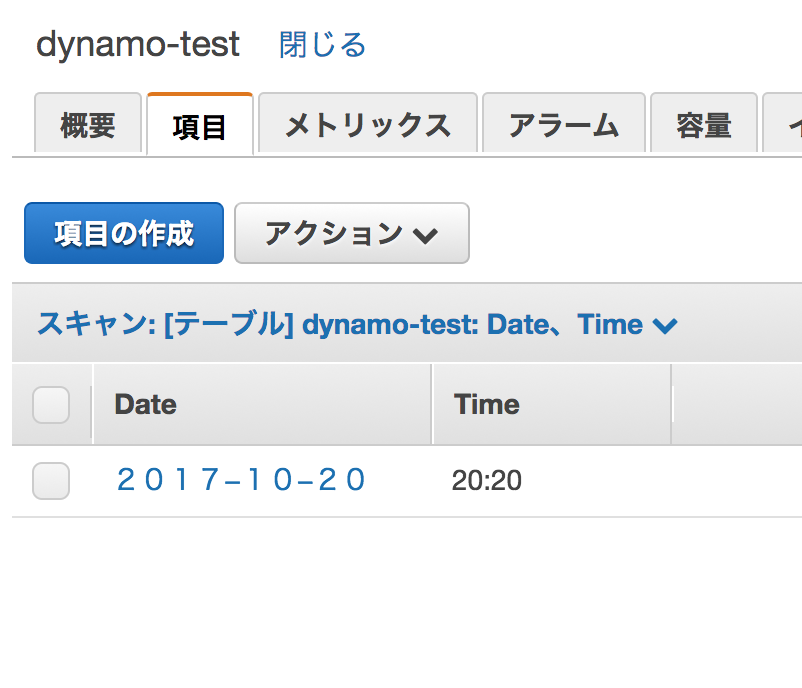Open the 2017-10-20 item link
The height and width of the screenshot is (688, 802).
(241, 480)
